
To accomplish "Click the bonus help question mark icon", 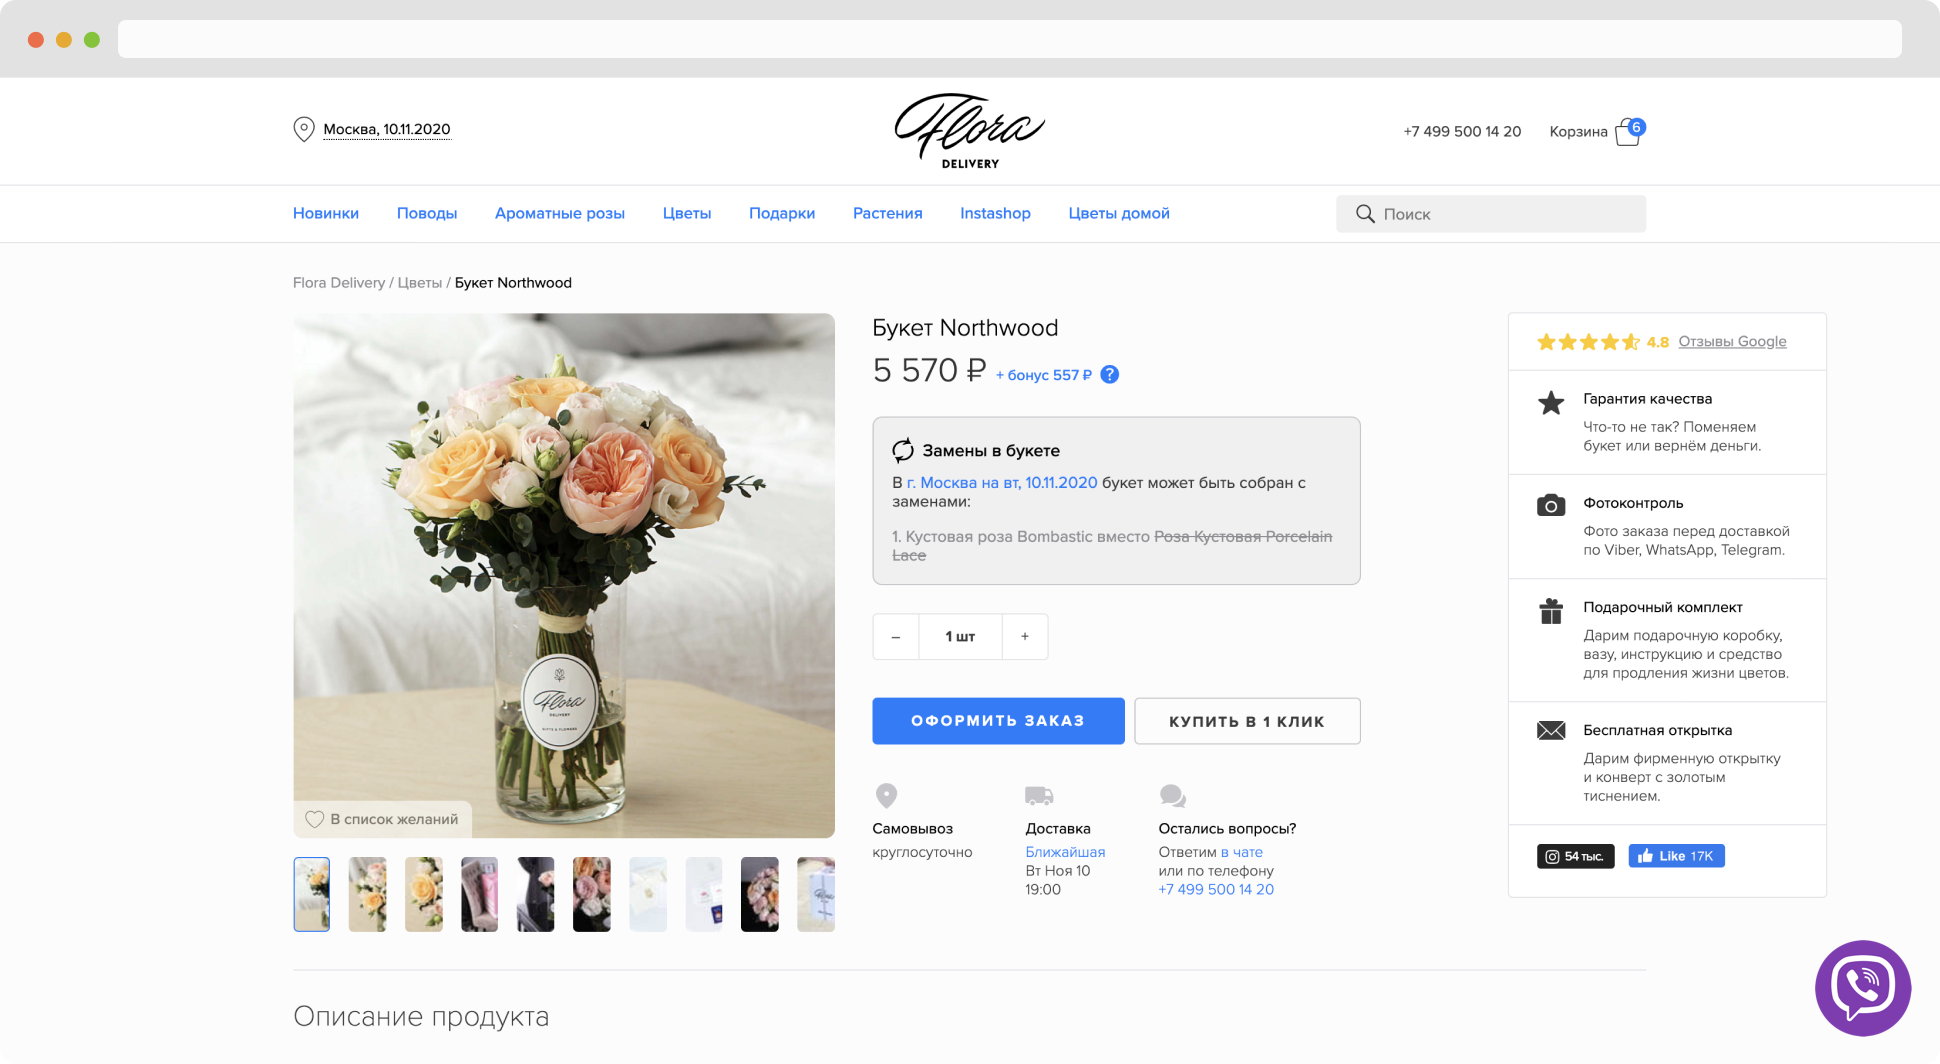I will tap(1109, 375).
